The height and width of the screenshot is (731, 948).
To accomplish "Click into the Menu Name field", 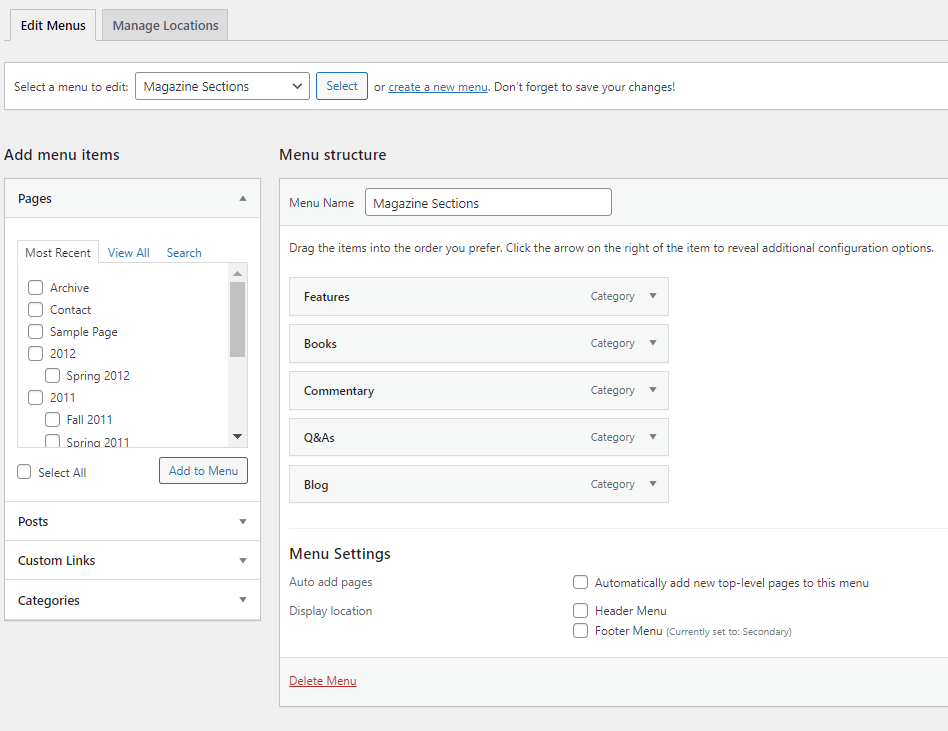I will pos(488,203).
